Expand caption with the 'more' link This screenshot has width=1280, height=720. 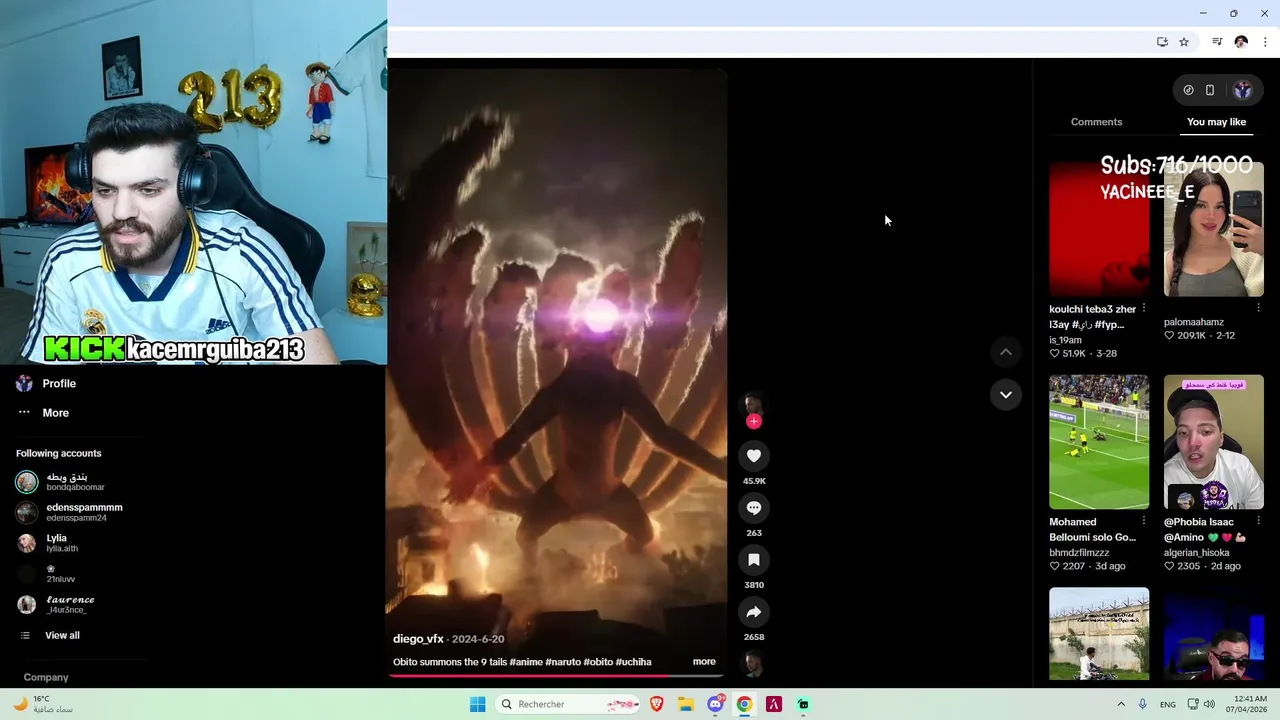[x=704, y=662]
